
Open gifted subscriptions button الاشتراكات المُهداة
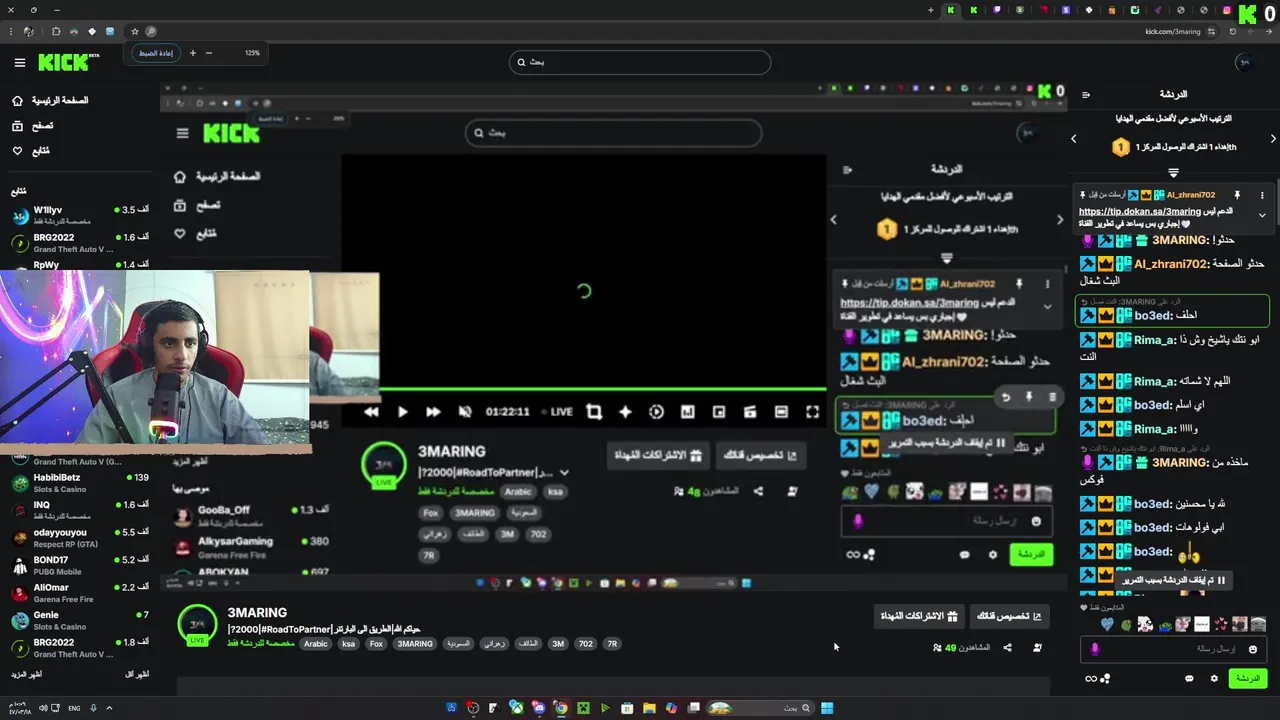(919, 616)
